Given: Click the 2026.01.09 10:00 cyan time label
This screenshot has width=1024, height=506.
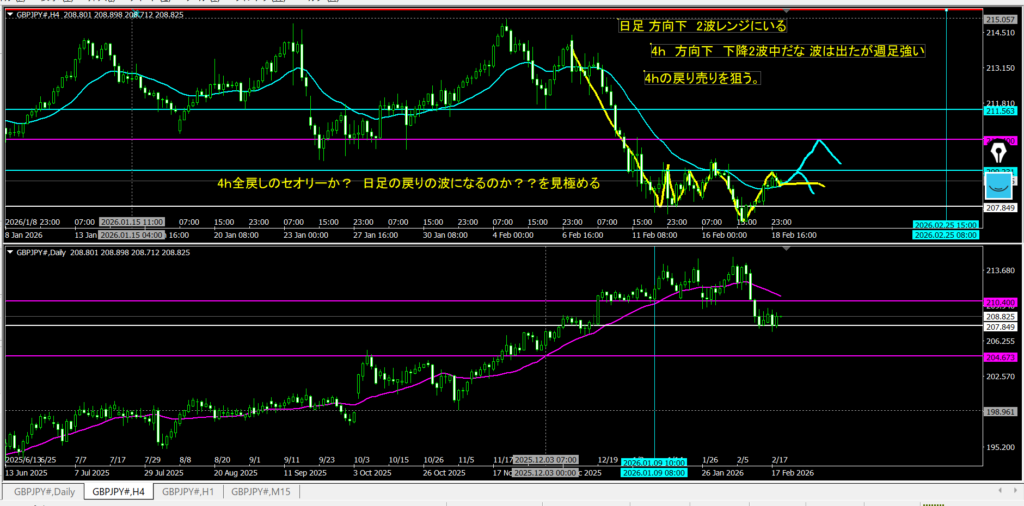Looking at the screenshot, I should [653, 463].
